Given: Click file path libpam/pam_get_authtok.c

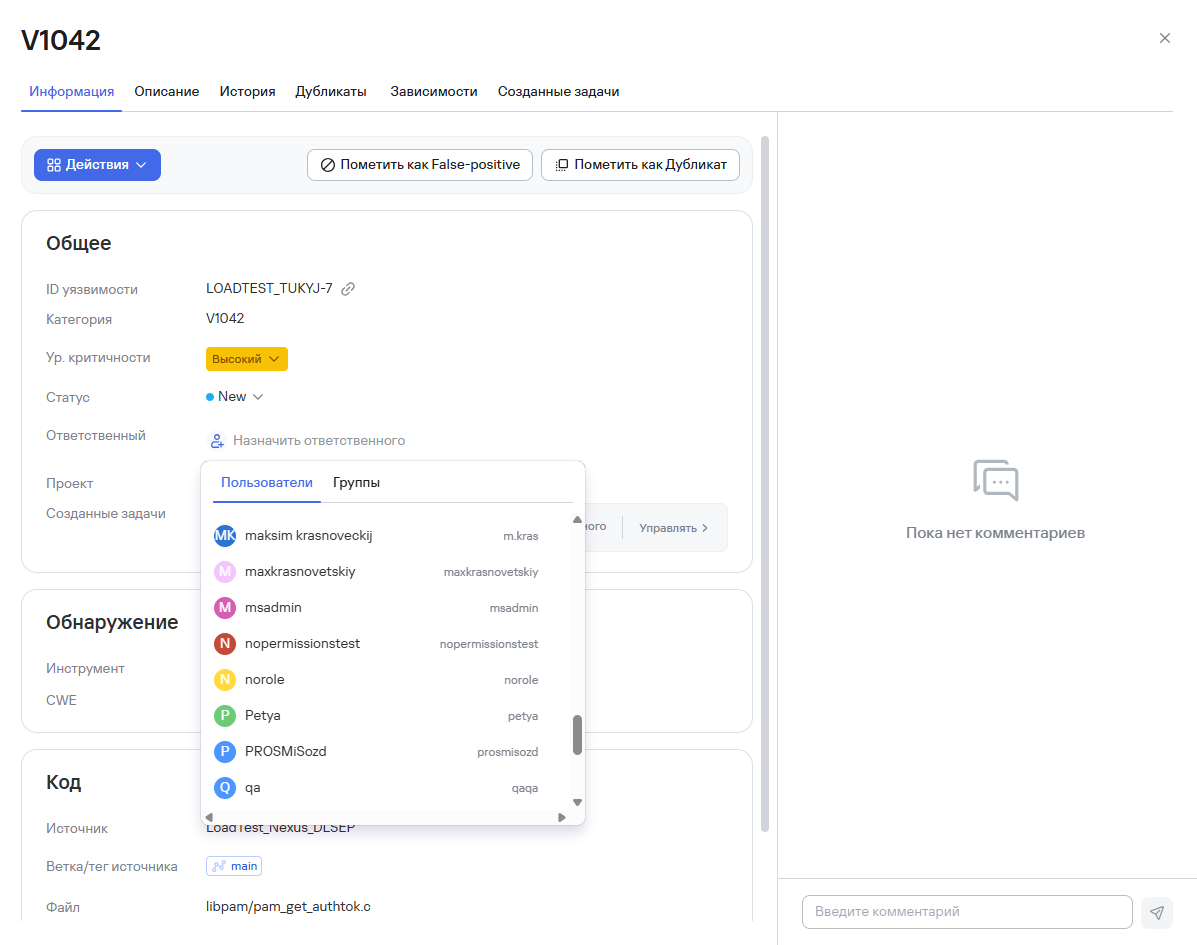Looking at the screenshot, I should (x=289, y=907).
